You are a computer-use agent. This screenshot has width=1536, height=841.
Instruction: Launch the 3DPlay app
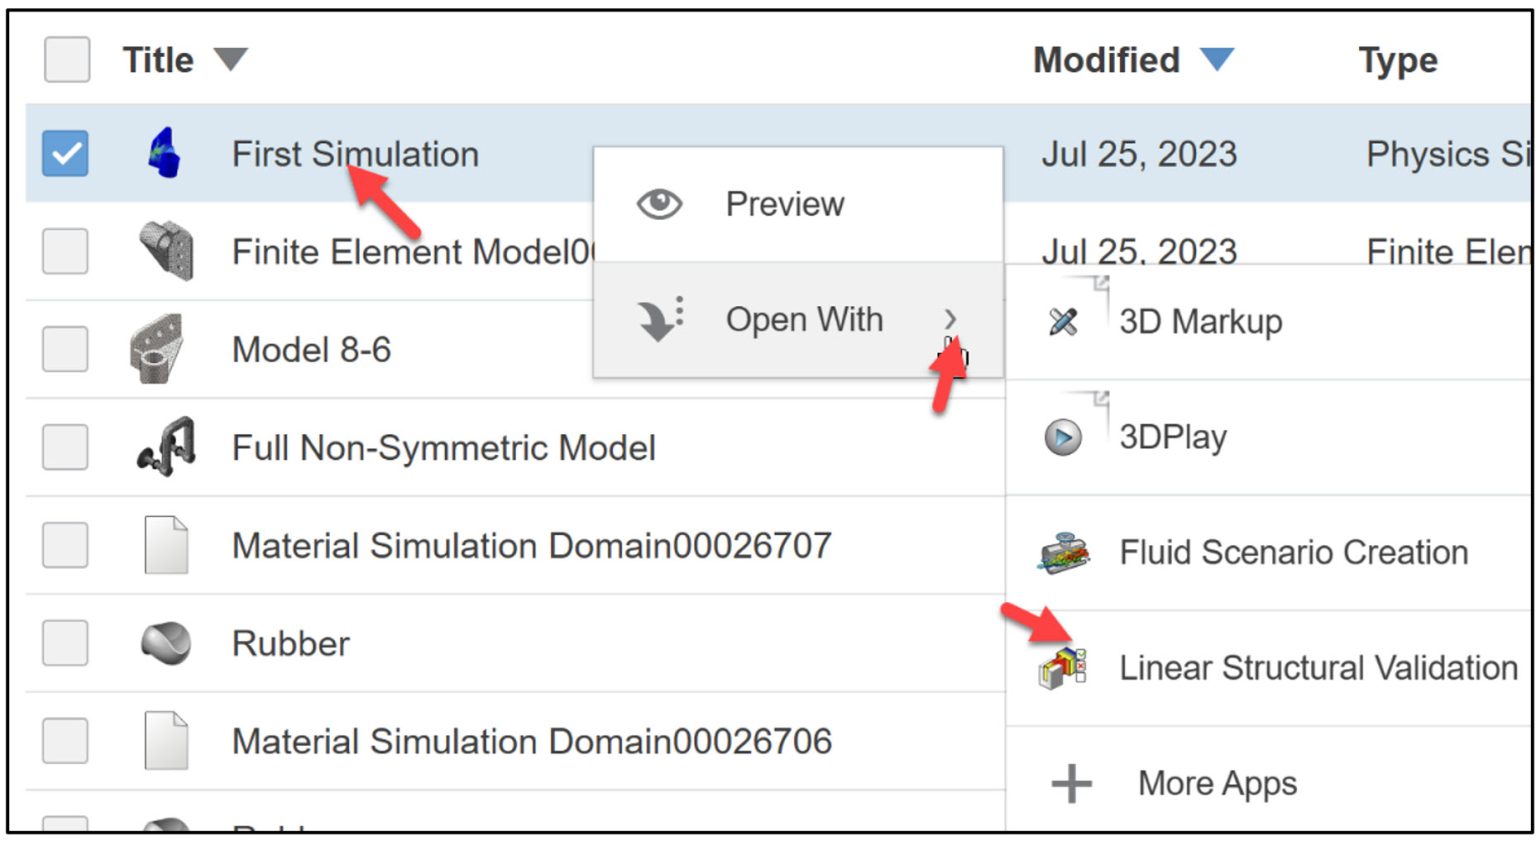click(x=1173, y=436)
